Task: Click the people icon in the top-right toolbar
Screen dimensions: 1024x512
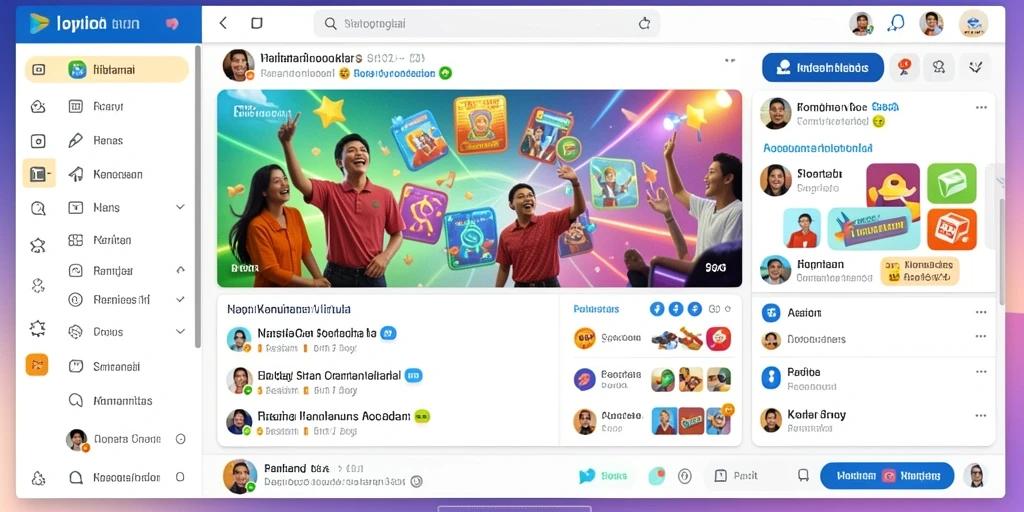Action: 939,67
